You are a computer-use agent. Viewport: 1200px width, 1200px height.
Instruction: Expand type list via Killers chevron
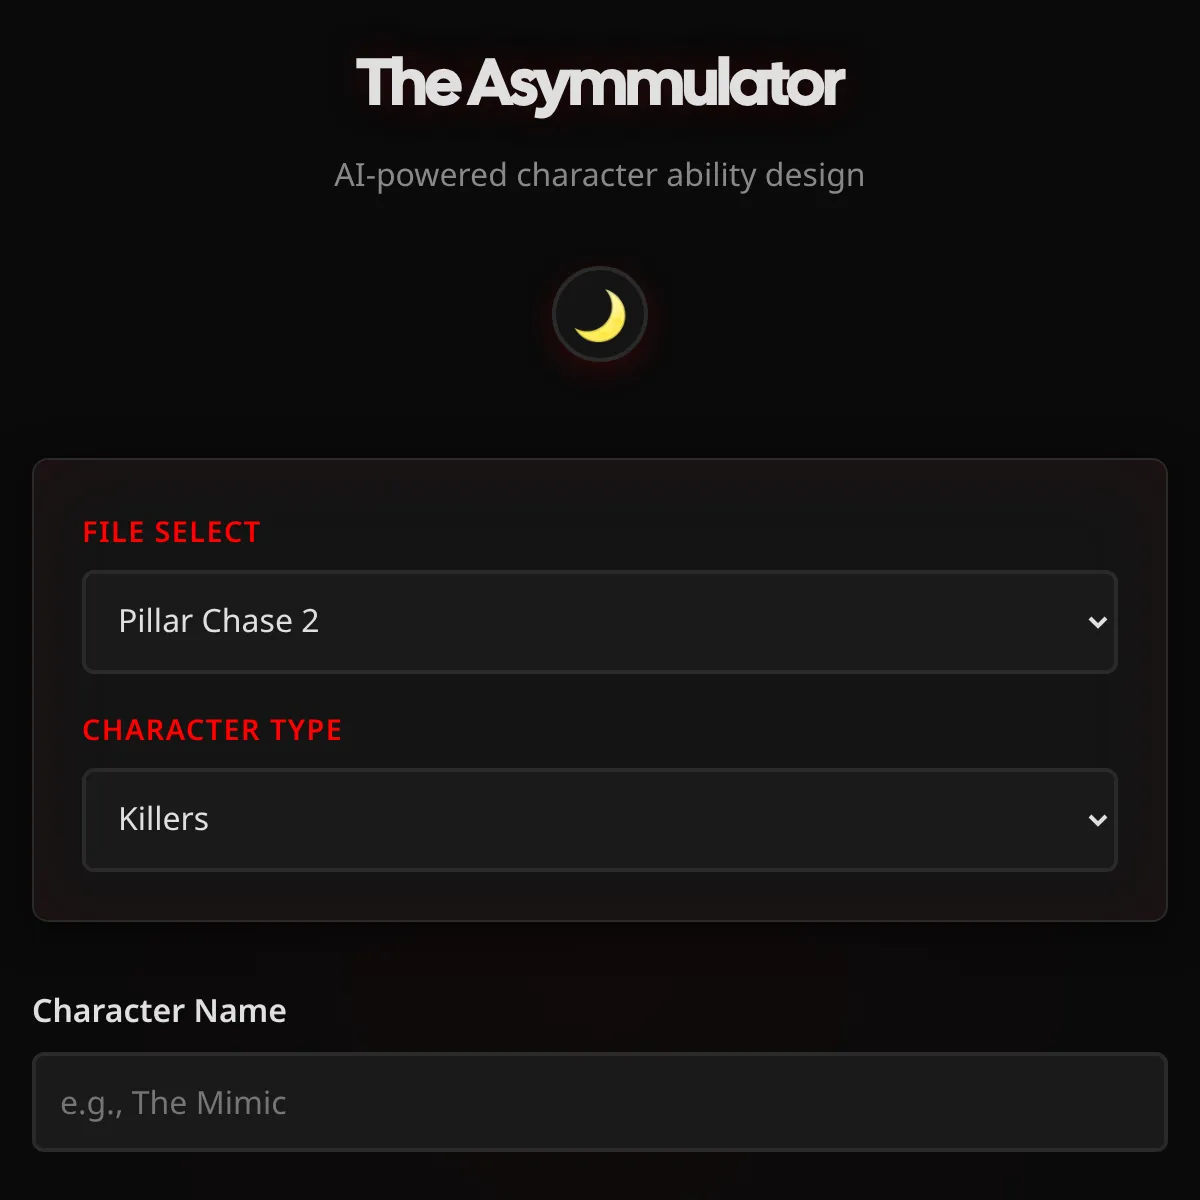point(1097,820)
